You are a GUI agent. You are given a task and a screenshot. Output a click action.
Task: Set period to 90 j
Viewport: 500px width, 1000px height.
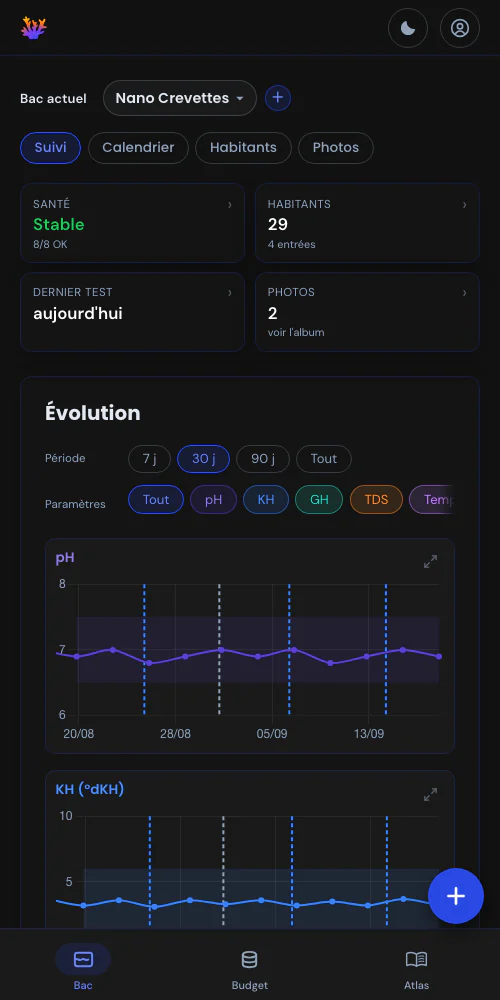point(263,459)
